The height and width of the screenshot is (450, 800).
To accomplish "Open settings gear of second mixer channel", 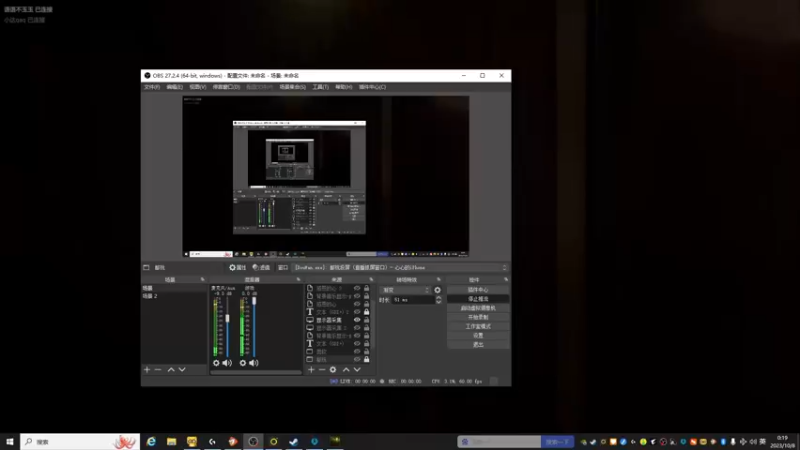I will click(x=243, y=363).
